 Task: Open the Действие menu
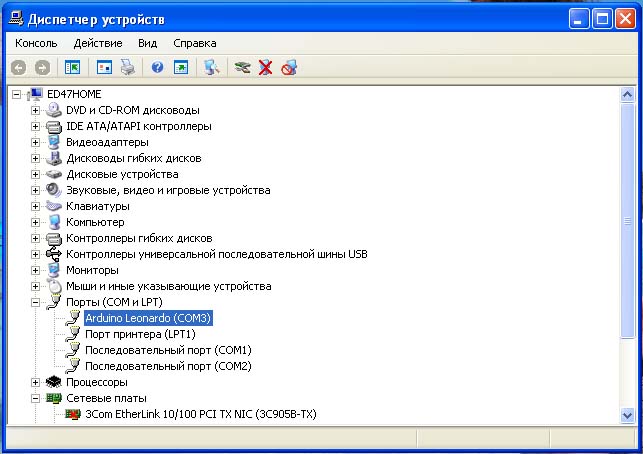[x=98, y=43]
